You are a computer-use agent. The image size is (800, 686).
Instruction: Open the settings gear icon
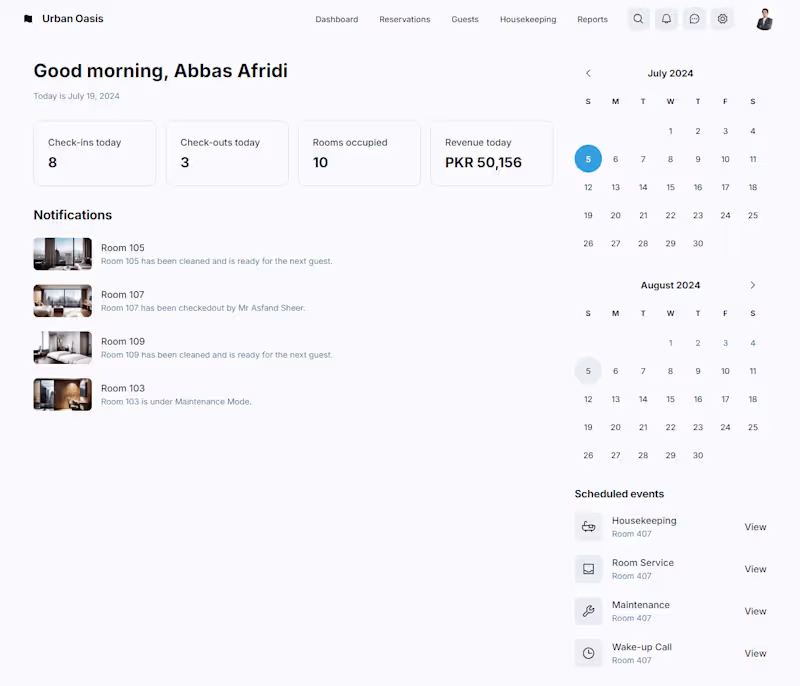(x=722, y=19)
